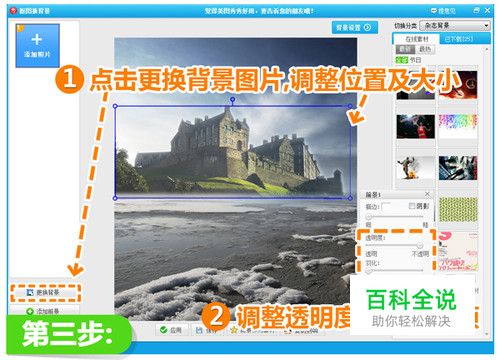Select the 最新 newest filter tab
Screen dimensions: 500x360
[x=405, y=49]
